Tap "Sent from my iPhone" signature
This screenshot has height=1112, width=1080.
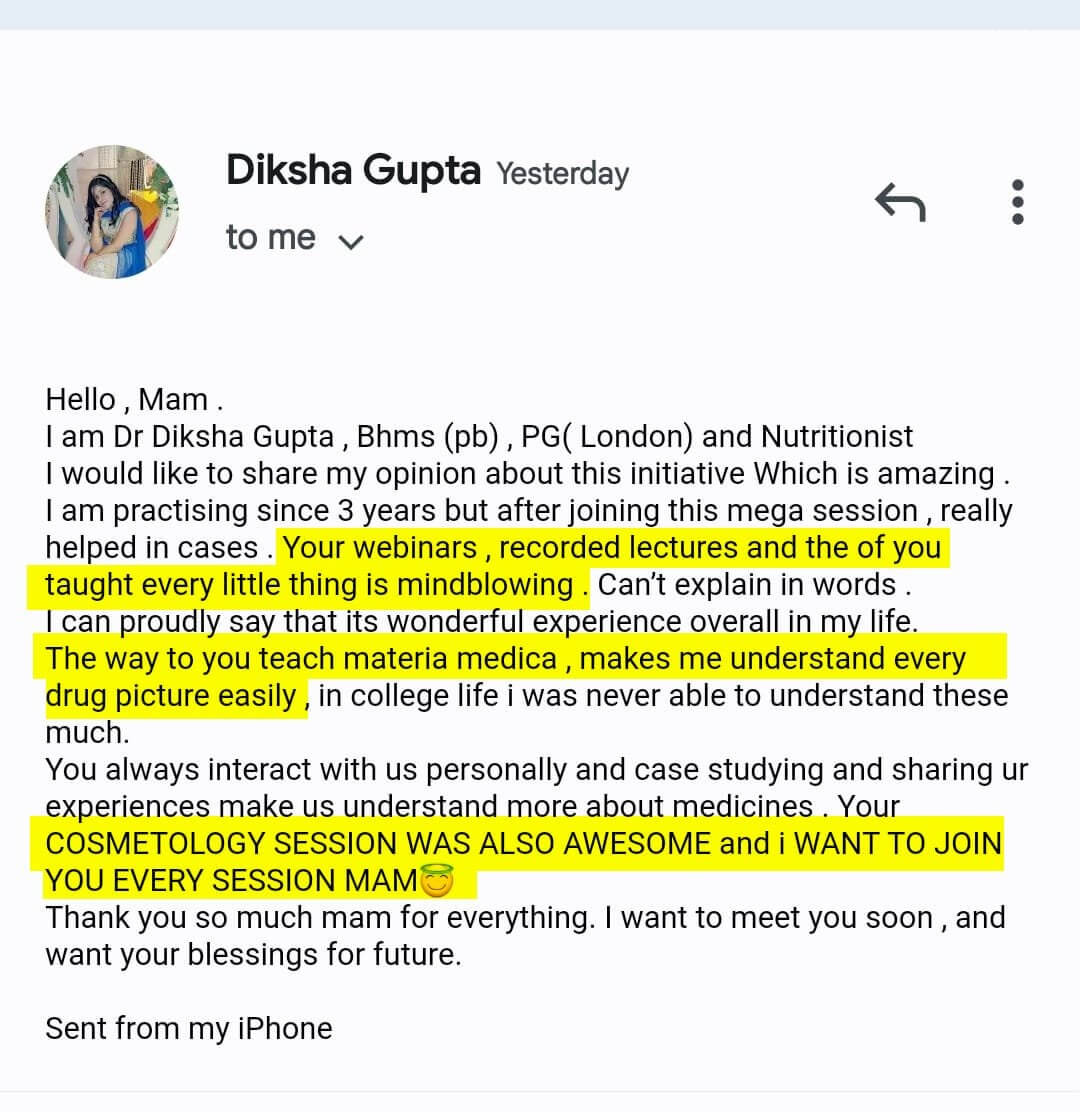coord(189,1029)
